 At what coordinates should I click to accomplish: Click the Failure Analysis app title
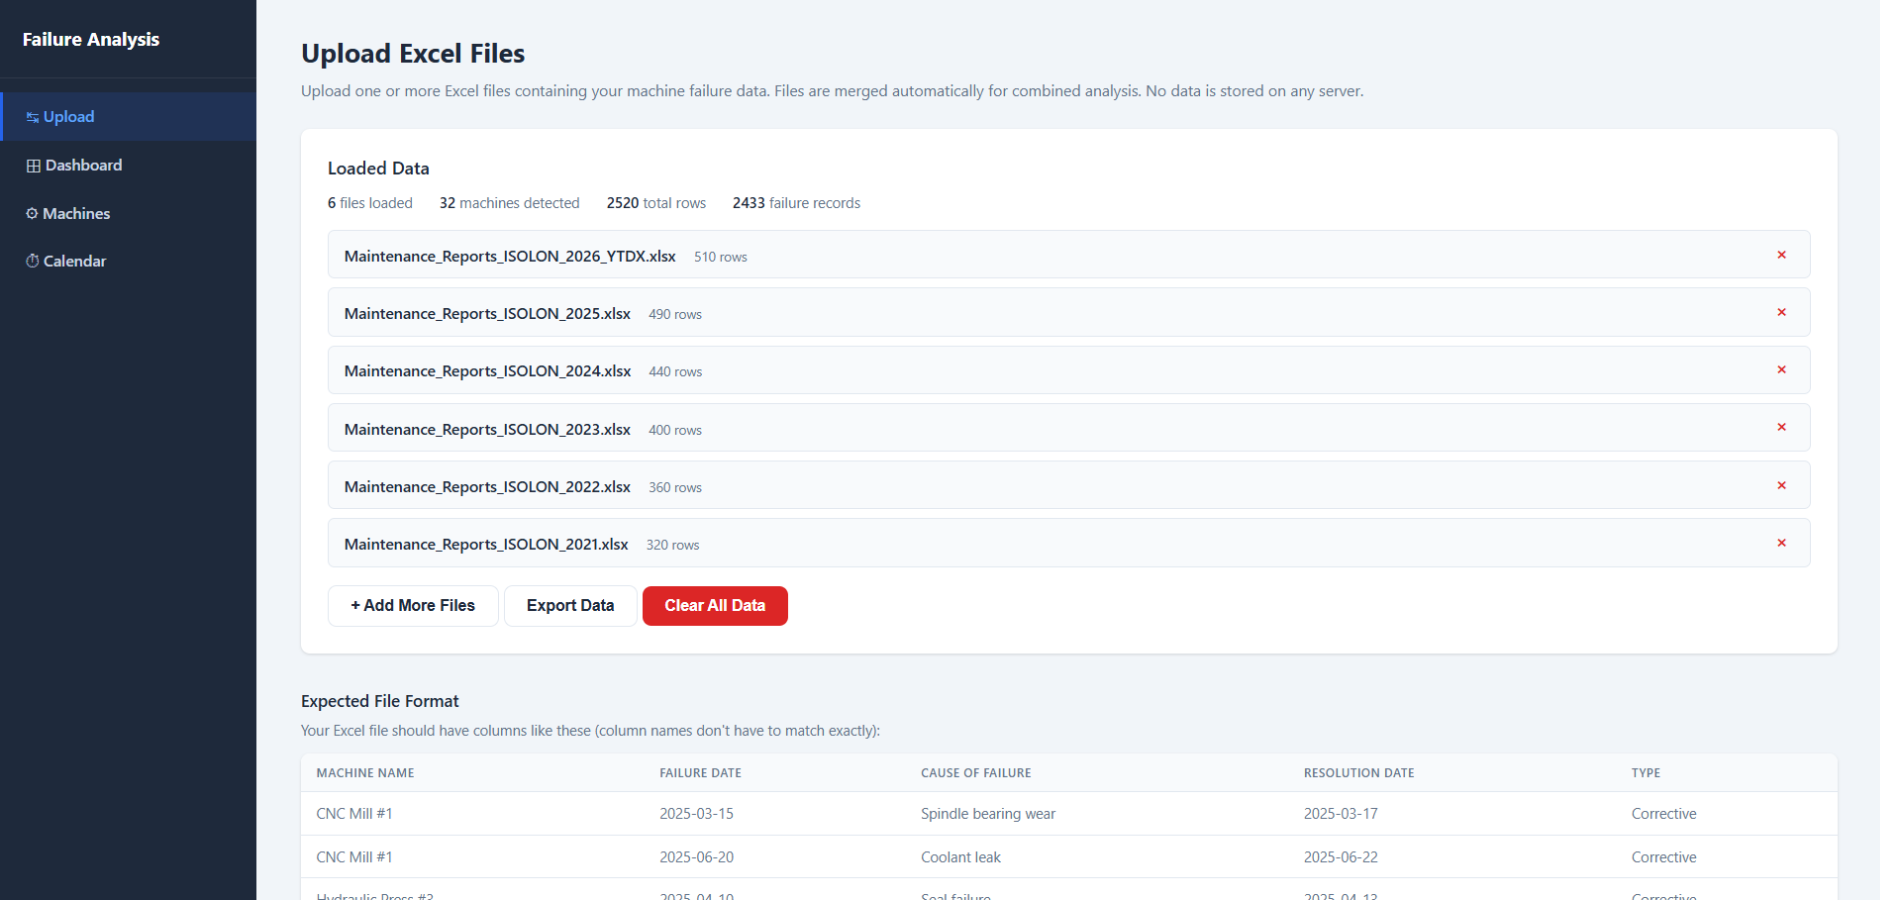(x=91, y=39)
